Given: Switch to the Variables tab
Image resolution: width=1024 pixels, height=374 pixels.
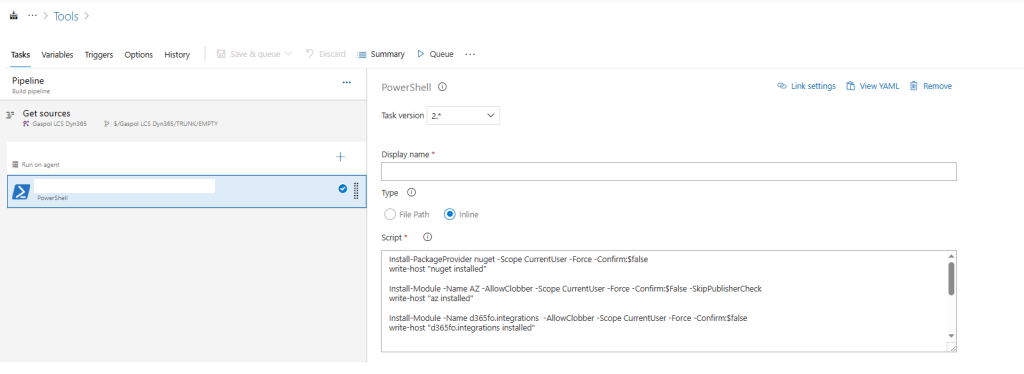Looking at the screenshot, I should [x=57, y=55].
